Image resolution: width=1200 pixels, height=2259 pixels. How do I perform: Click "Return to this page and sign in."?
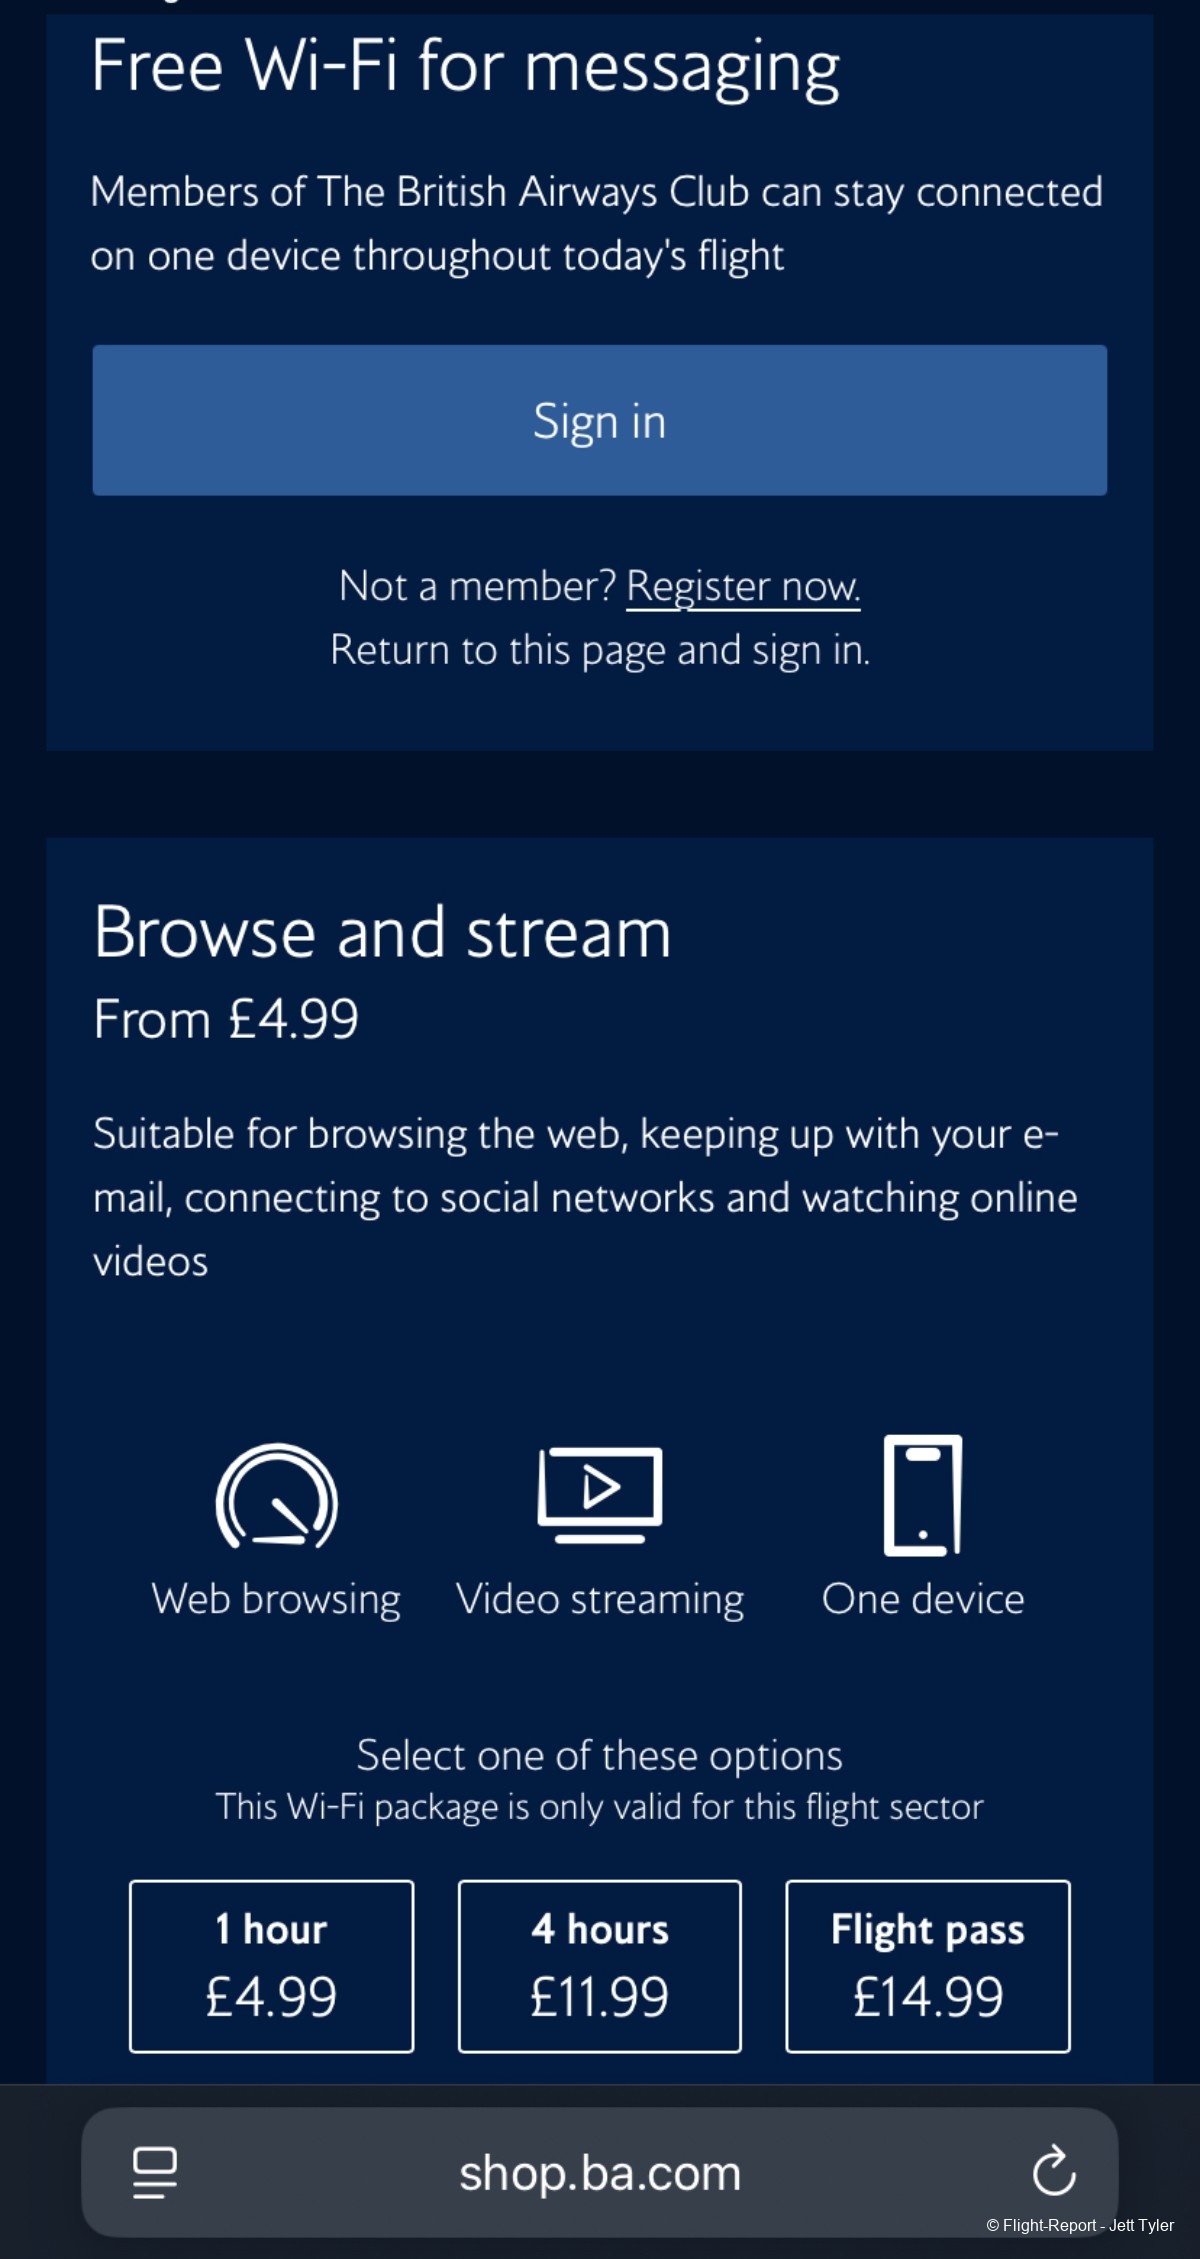pyautogui.click(x=600, y=651)
